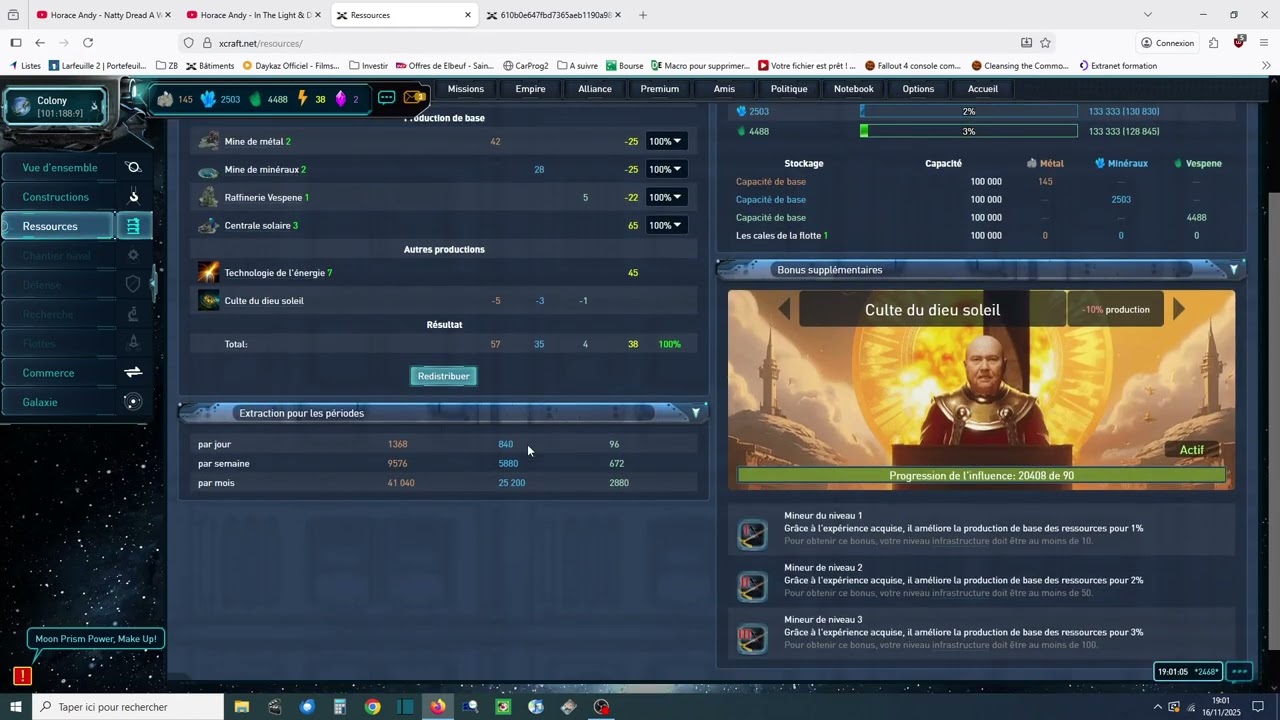
Task: Click the Raffinerie Vespene building icon
Action: click(208, 198)
